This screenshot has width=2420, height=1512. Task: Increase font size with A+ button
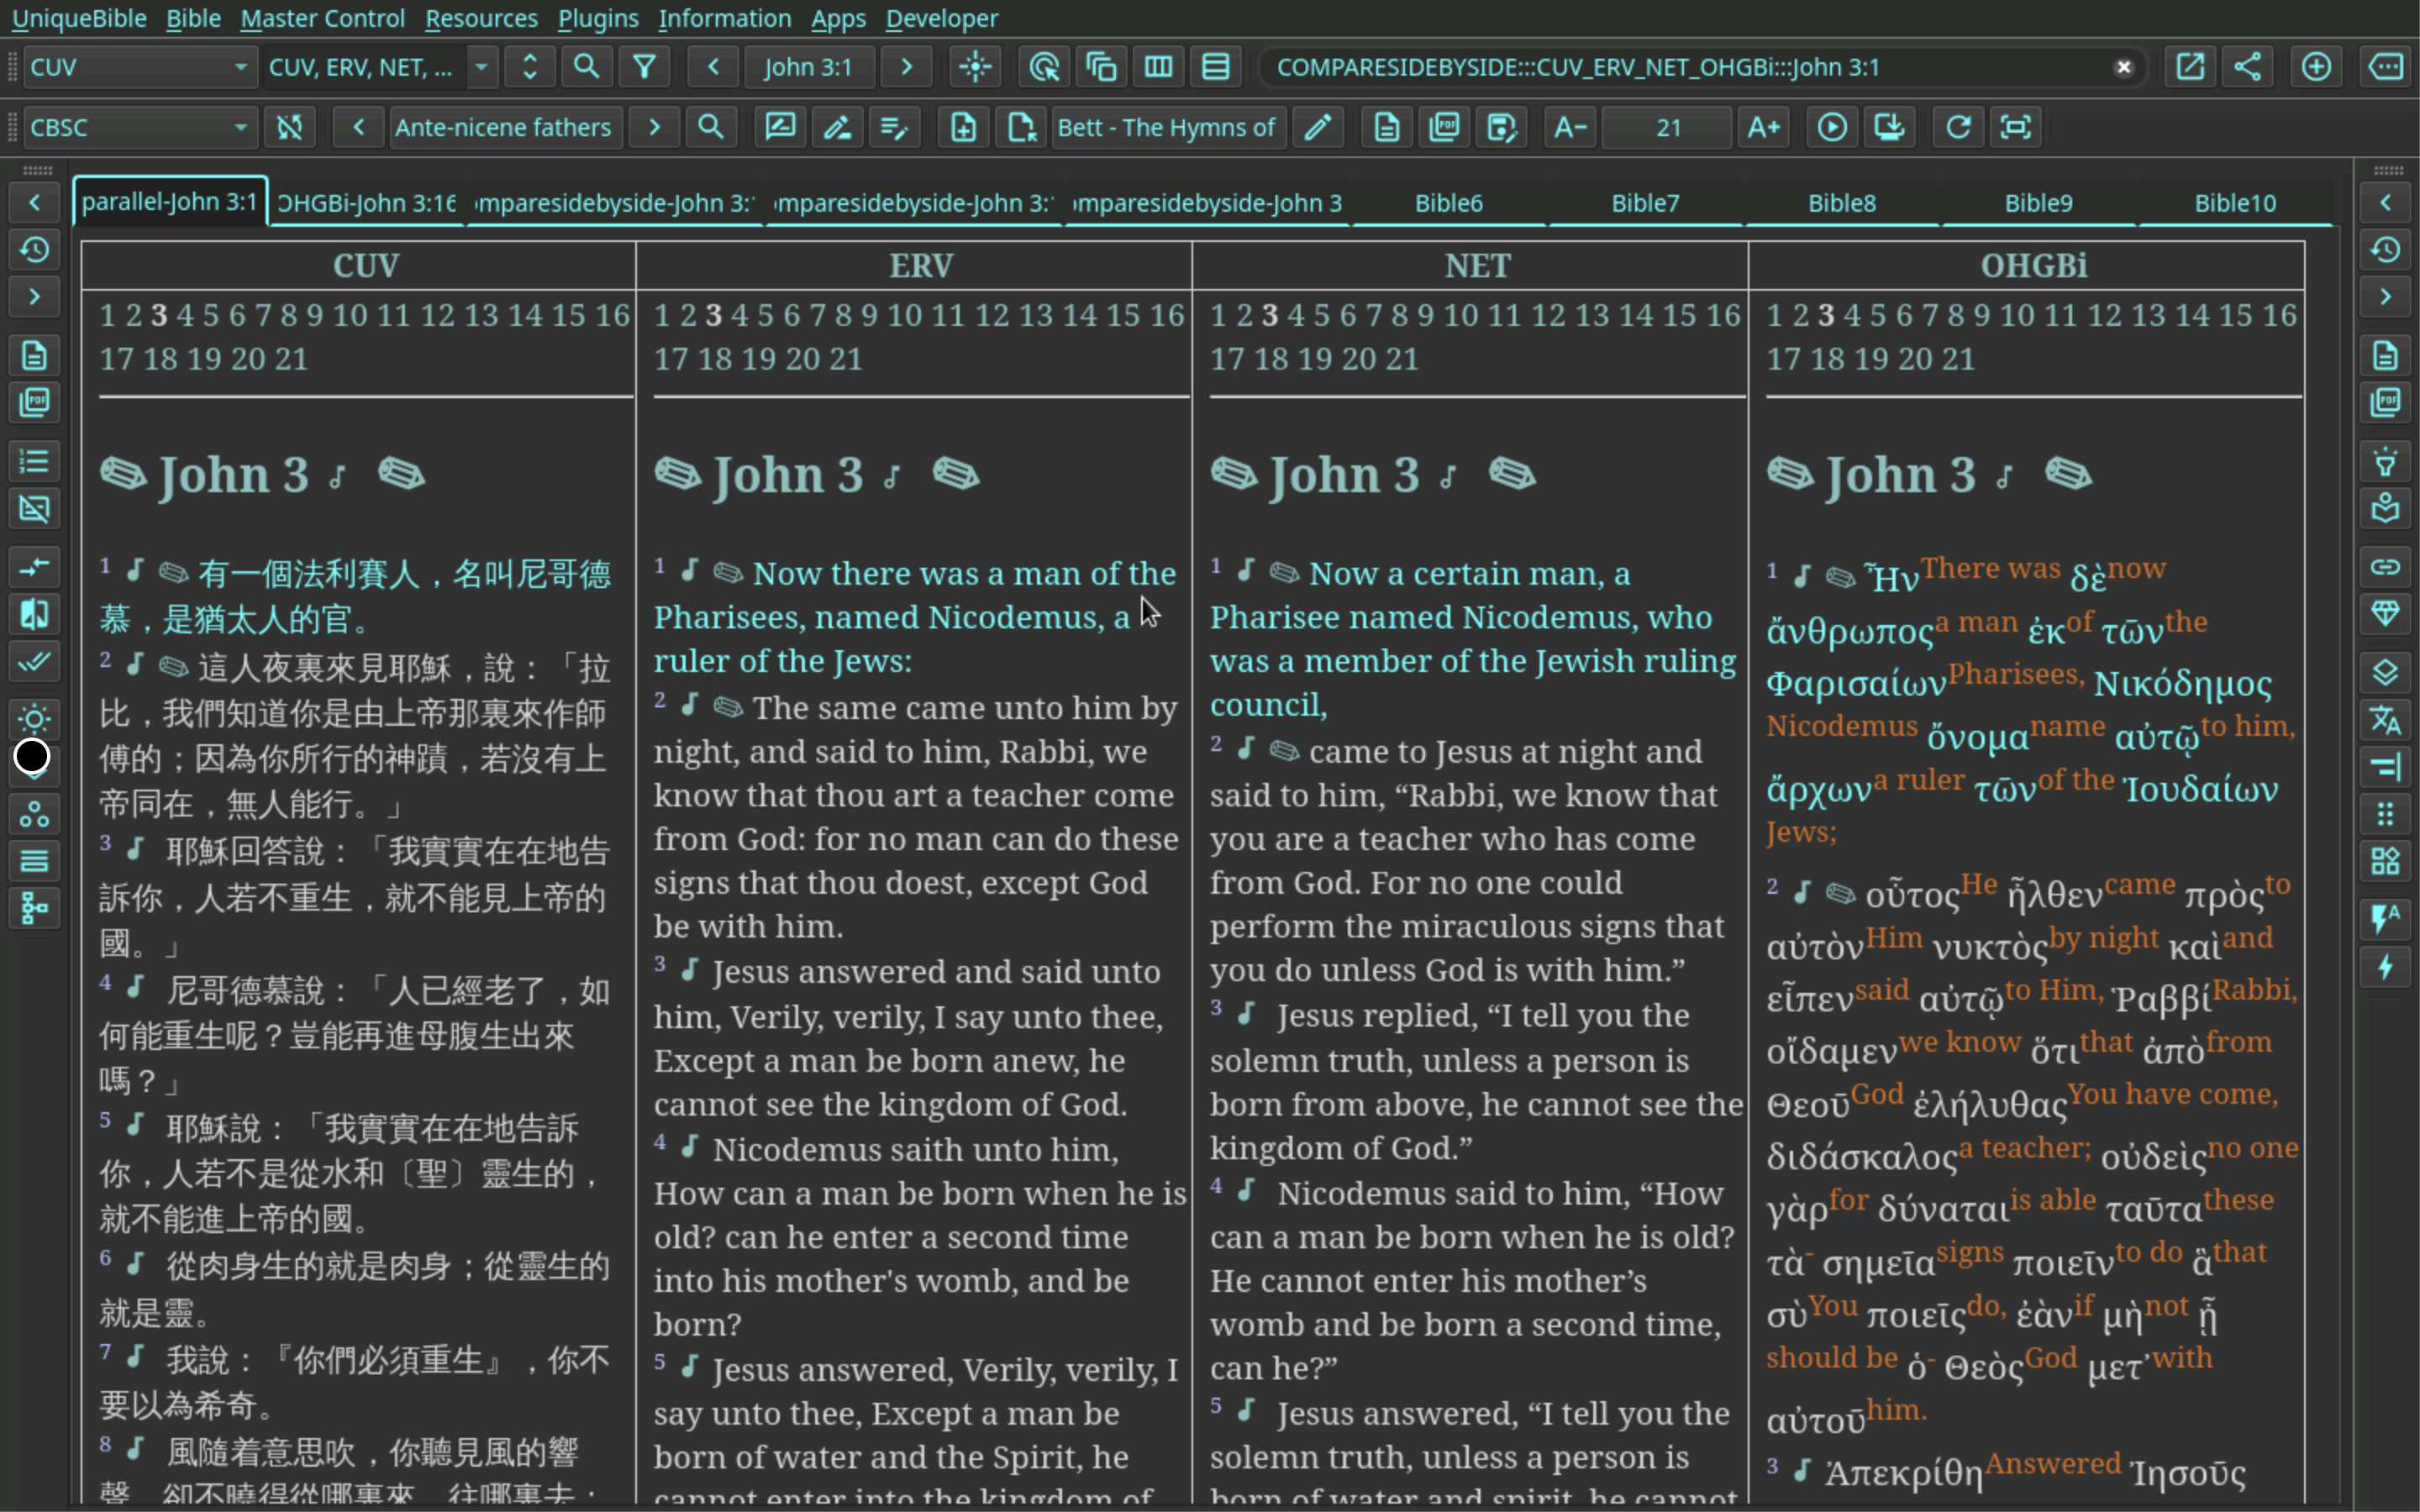pyautogui.click(x=1764, y=127)
